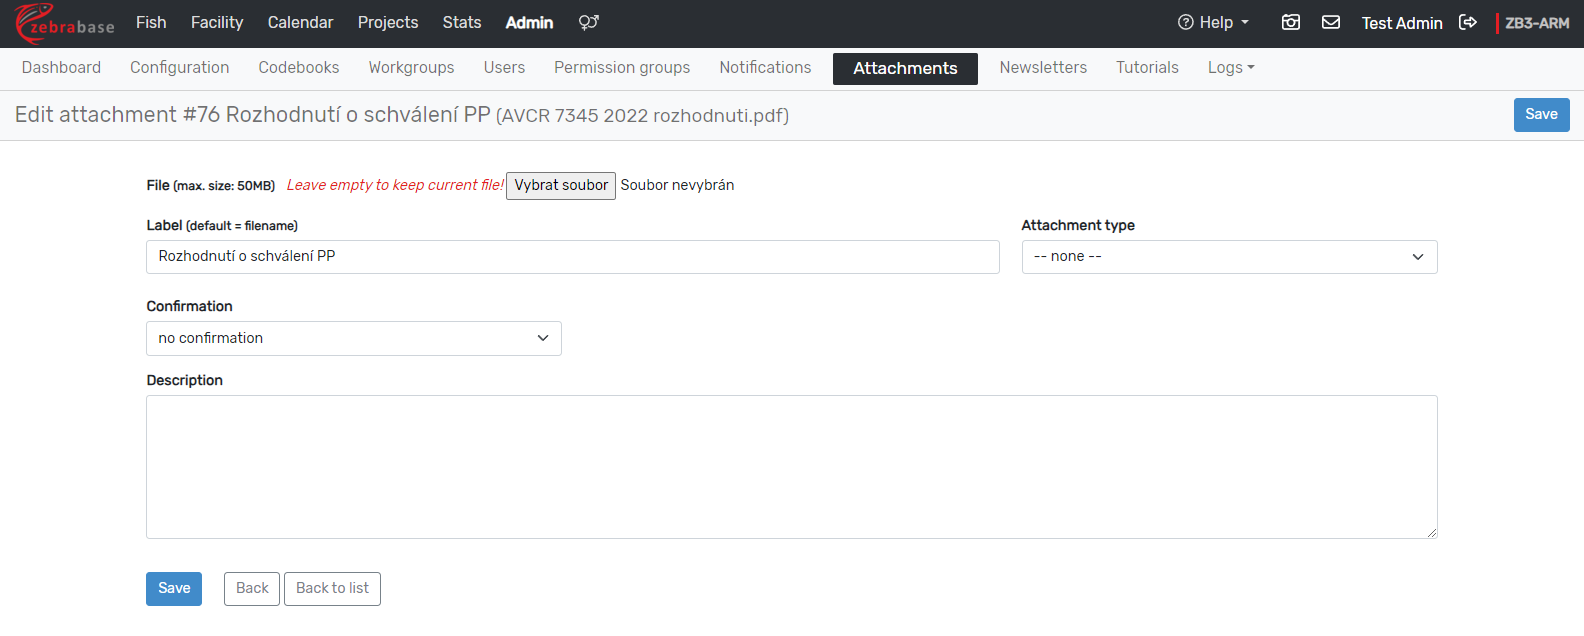Expand the Attachment type dropdown
The height and width of the screenshot is (636, 1584).
(x=1229, y=257)
